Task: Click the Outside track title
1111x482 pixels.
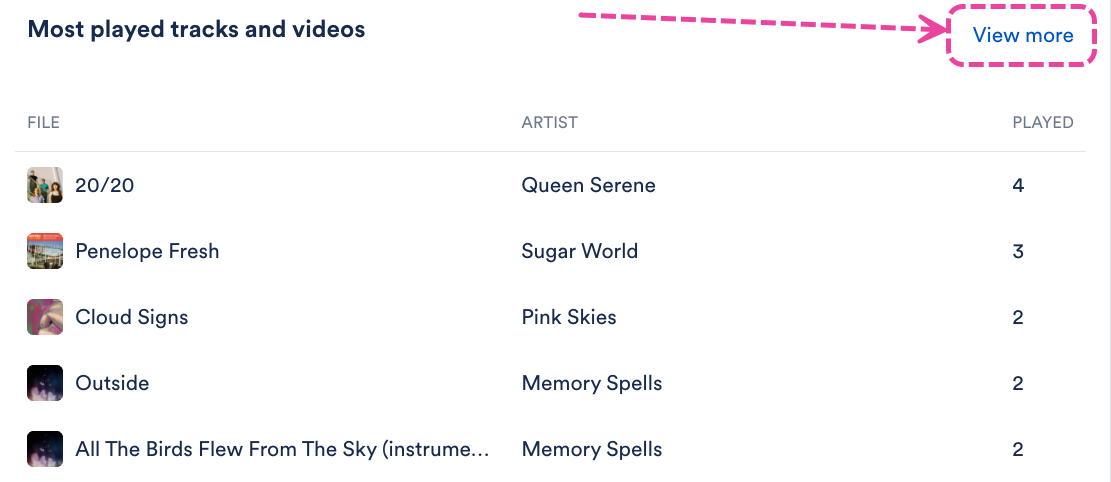Action: pyautogui.click(x=112, y=383)
